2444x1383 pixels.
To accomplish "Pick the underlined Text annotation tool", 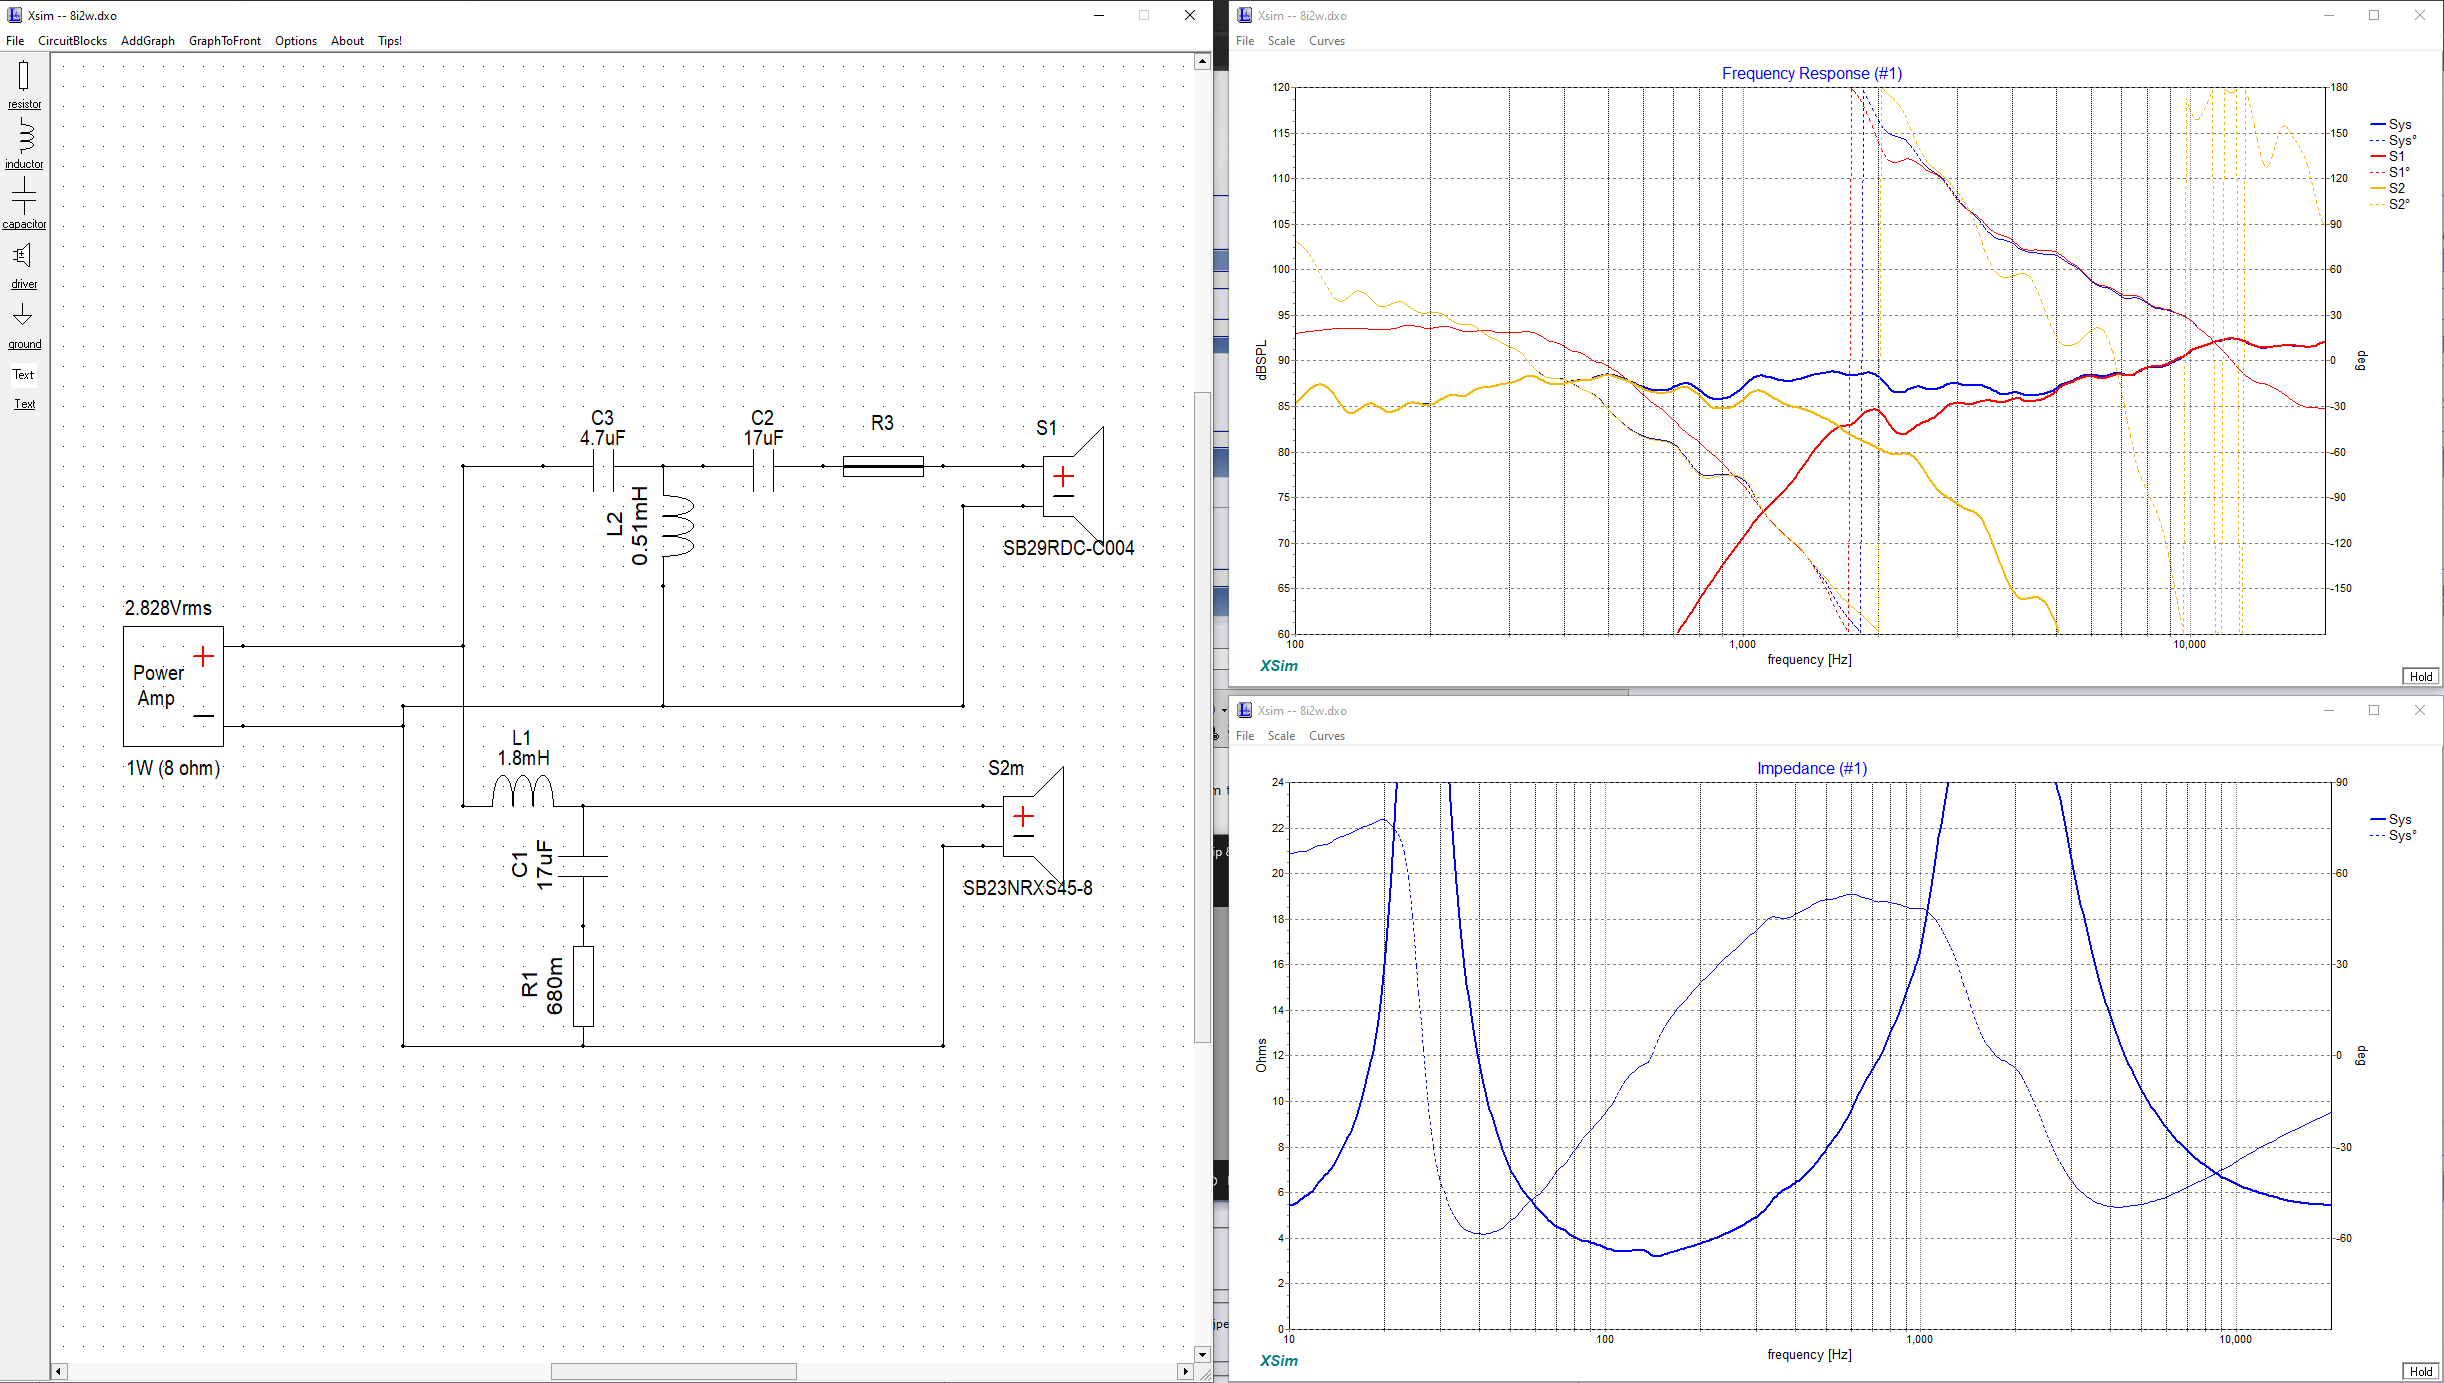I will 24,404.
